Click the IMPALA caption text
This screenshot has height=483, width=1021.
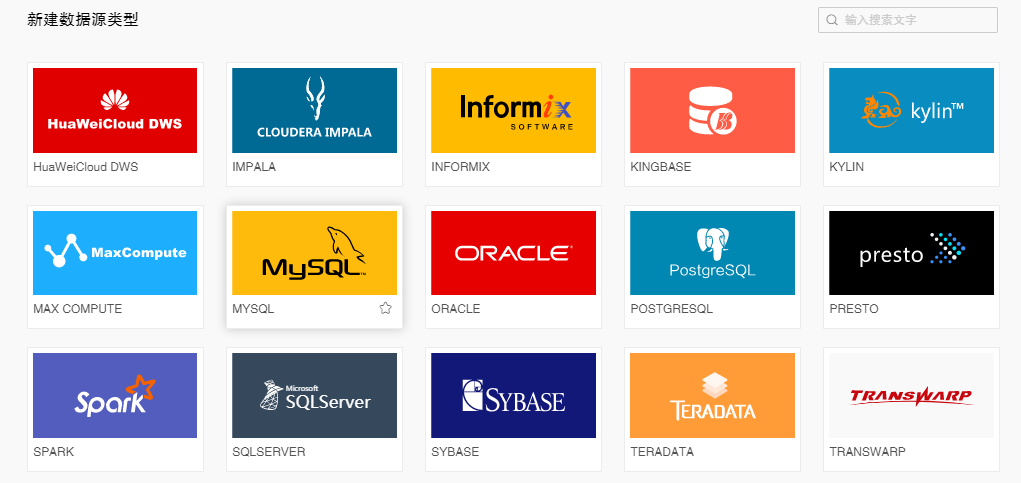(254, 167)
